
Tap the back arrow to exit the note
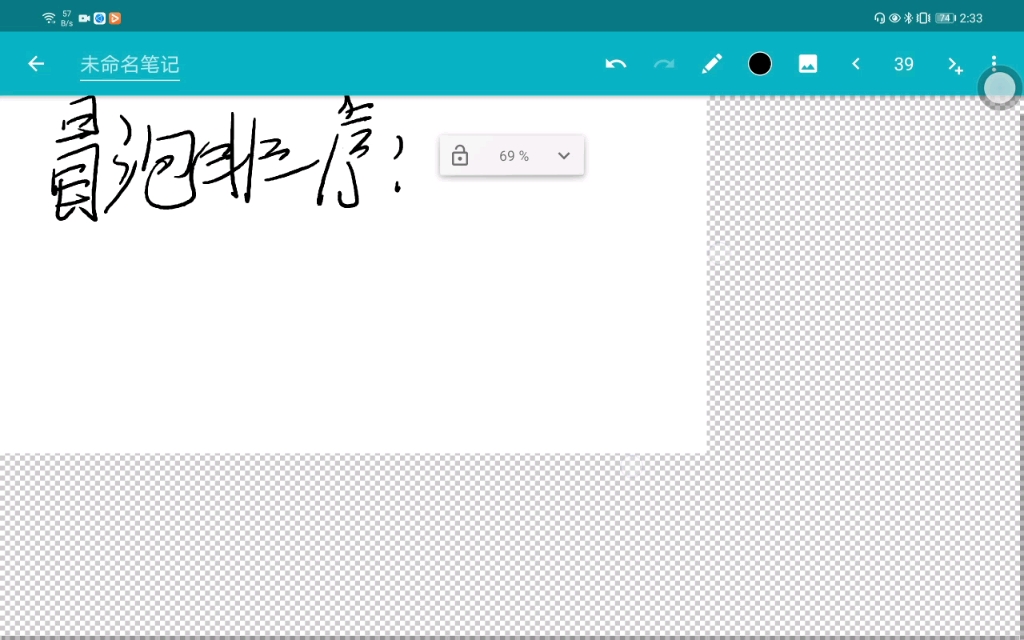pos(36,64)
